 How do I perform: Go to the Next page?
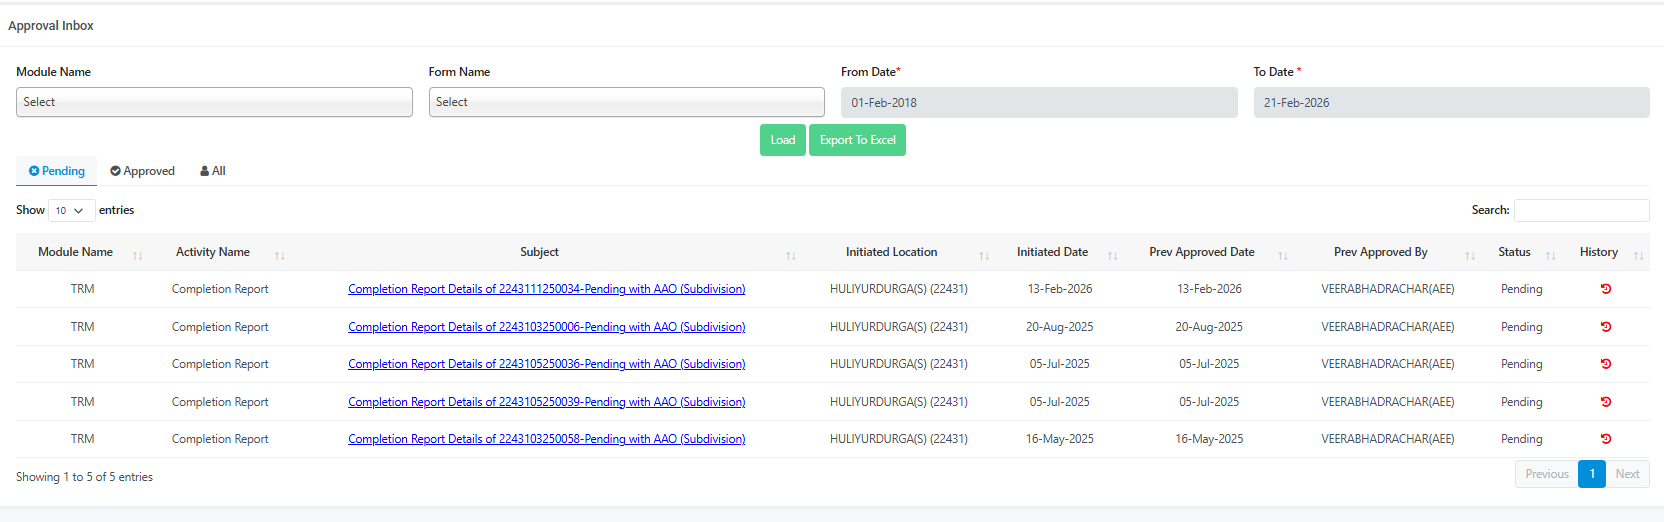point(1627,474)
